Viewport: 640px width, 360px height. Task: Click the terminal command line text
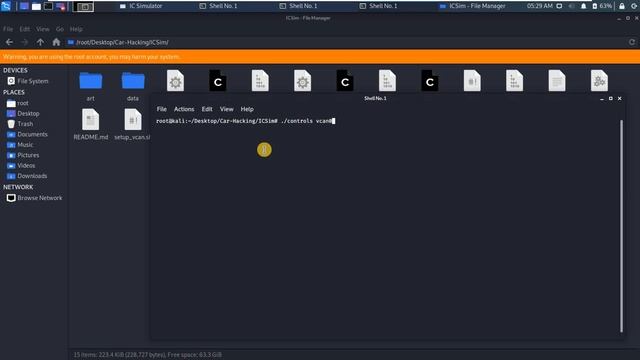pos(245,121)
